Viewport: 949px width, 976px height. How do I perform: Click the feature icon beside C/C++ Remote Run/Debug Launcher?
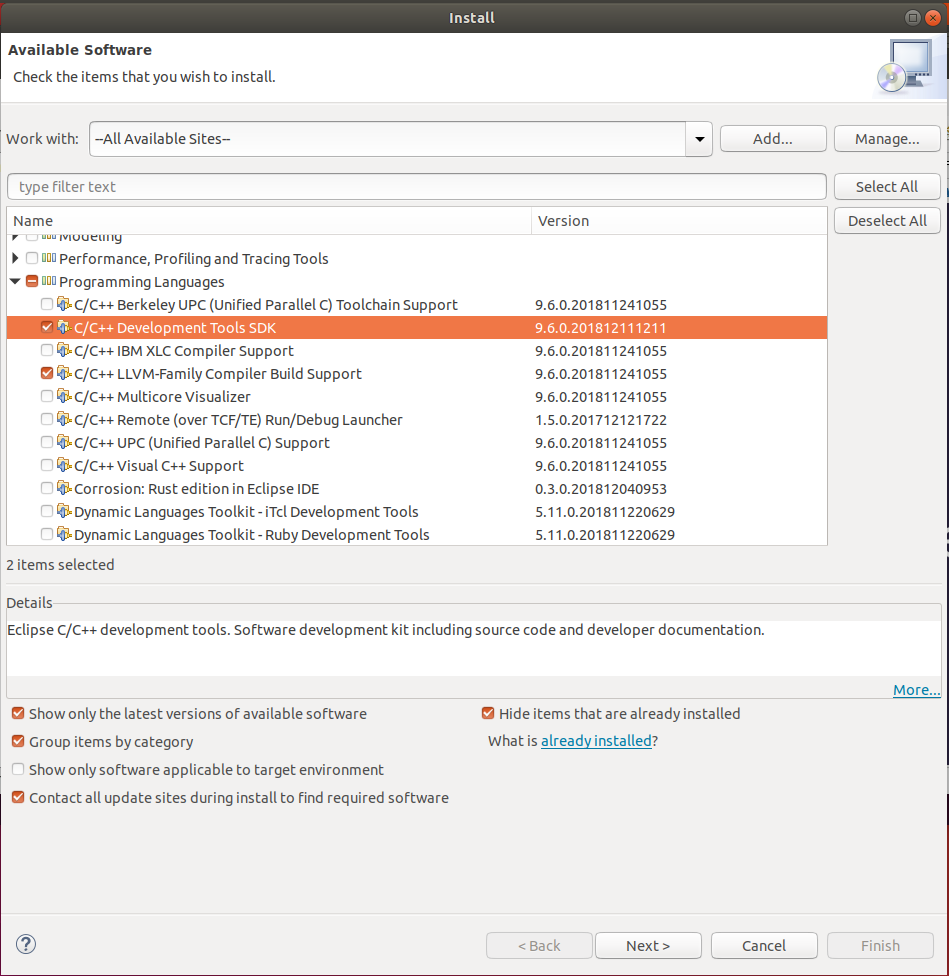coord(63,419)
